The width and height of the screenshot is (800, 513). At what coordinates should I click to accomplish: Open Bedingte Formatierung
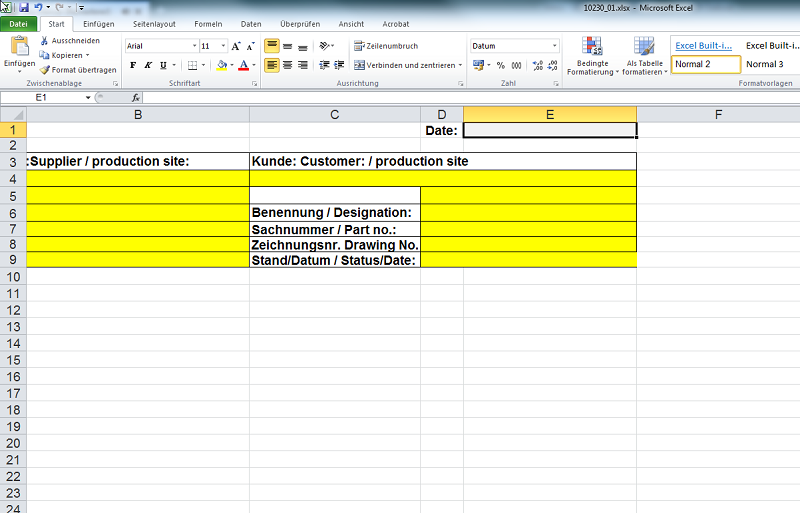point(592,56)
